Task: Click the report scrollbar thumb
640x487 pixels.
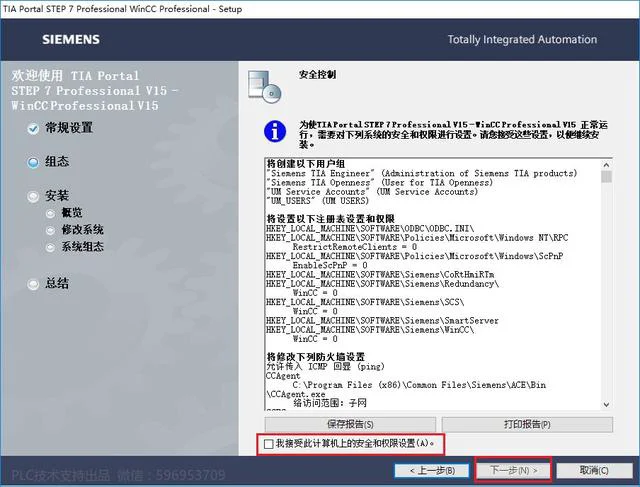Action: pyautogui.click(x=606, y=176)
